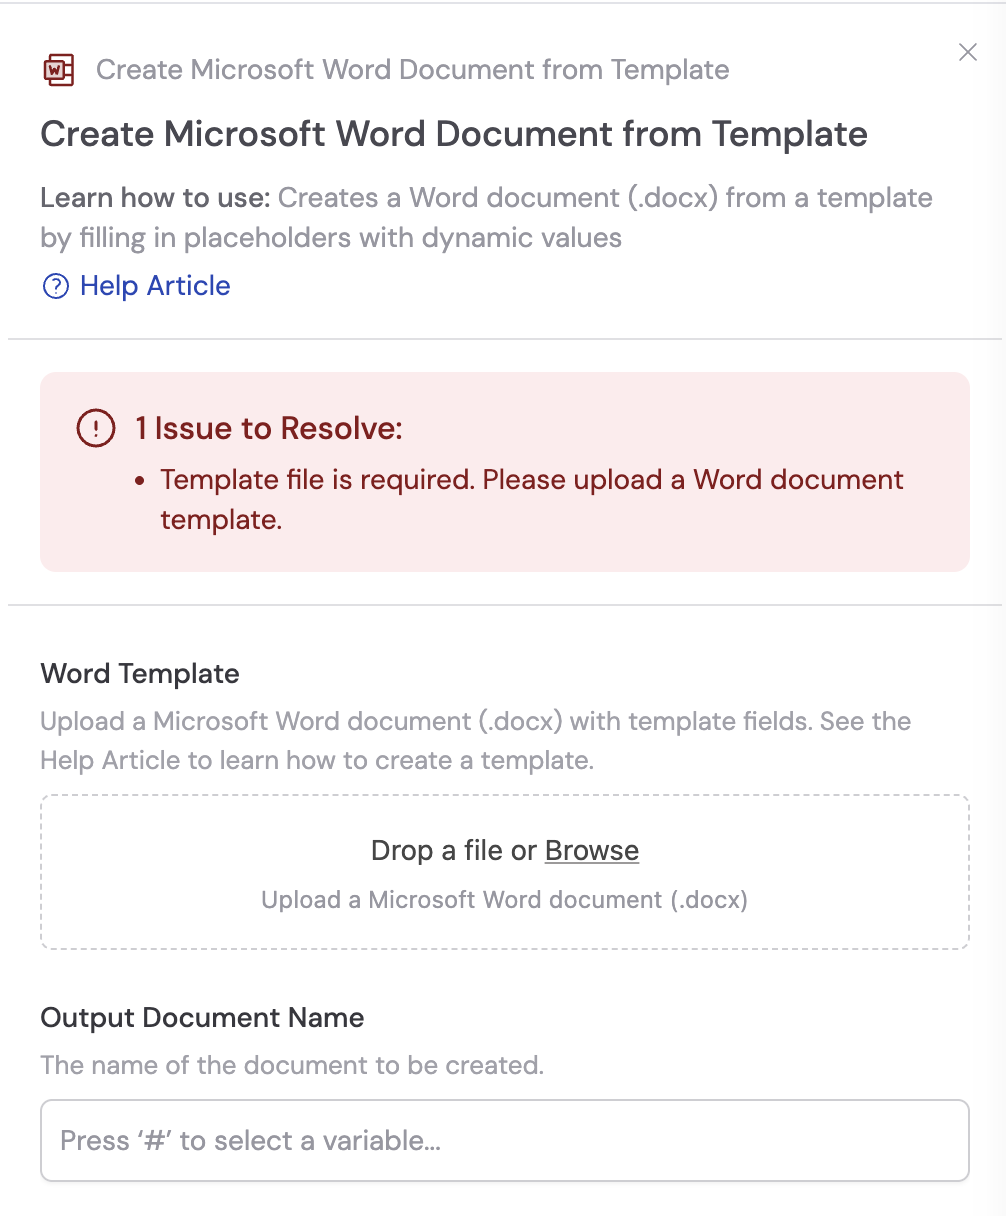The image size is (1006, 1216).
Task: Click the Word Template section heading
Action: pyautogui.click(x=139, y=674)
